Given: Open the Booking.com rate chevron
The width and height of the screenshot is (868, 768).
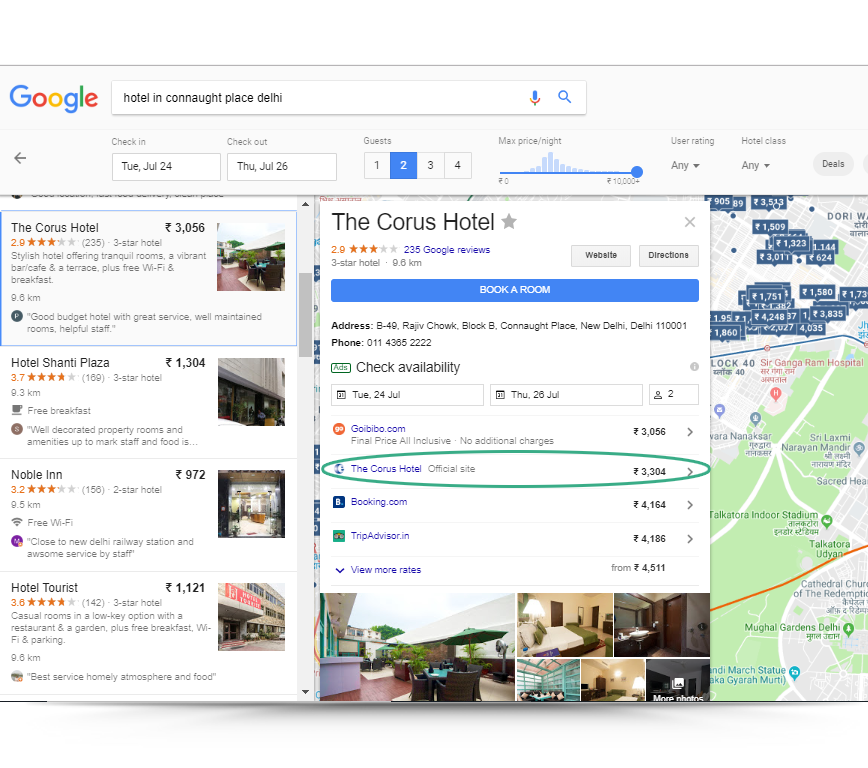Looking at the screenshot, I should click(690, 505).
